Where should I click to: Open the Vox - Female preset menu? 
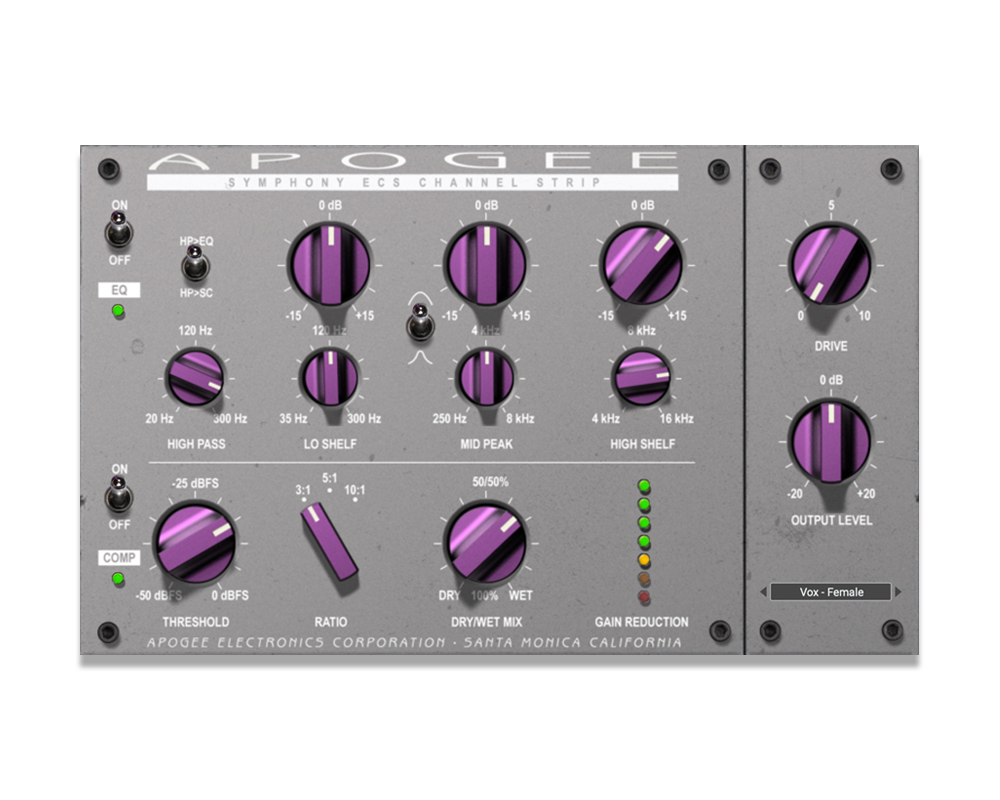tap(831, 592)
